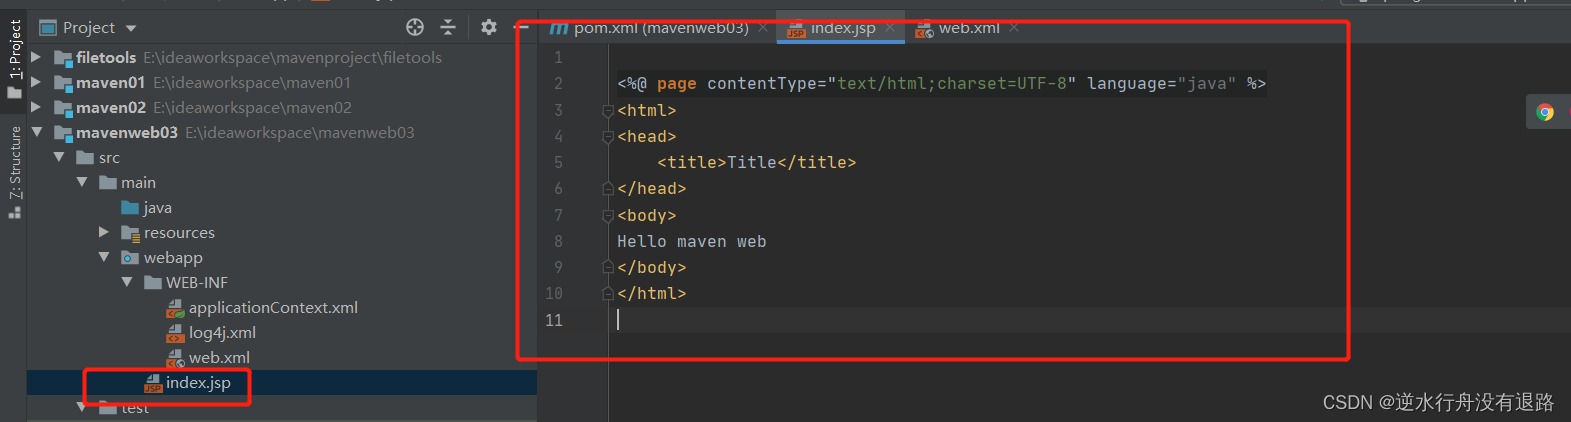Screen dimensions: 1571x422
Task: Switch to web.xml editor tab
Action: click(x=958, y=28)
